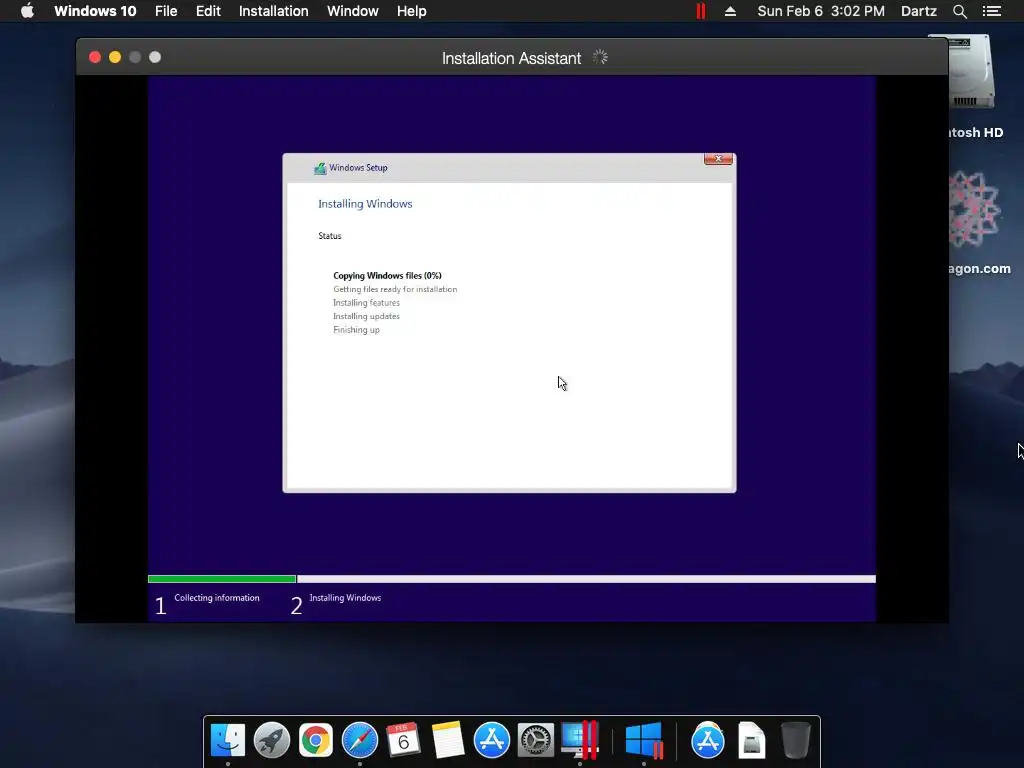Click the 'Installing updates' status line
1024x768 pixels.
click(366, 316)
